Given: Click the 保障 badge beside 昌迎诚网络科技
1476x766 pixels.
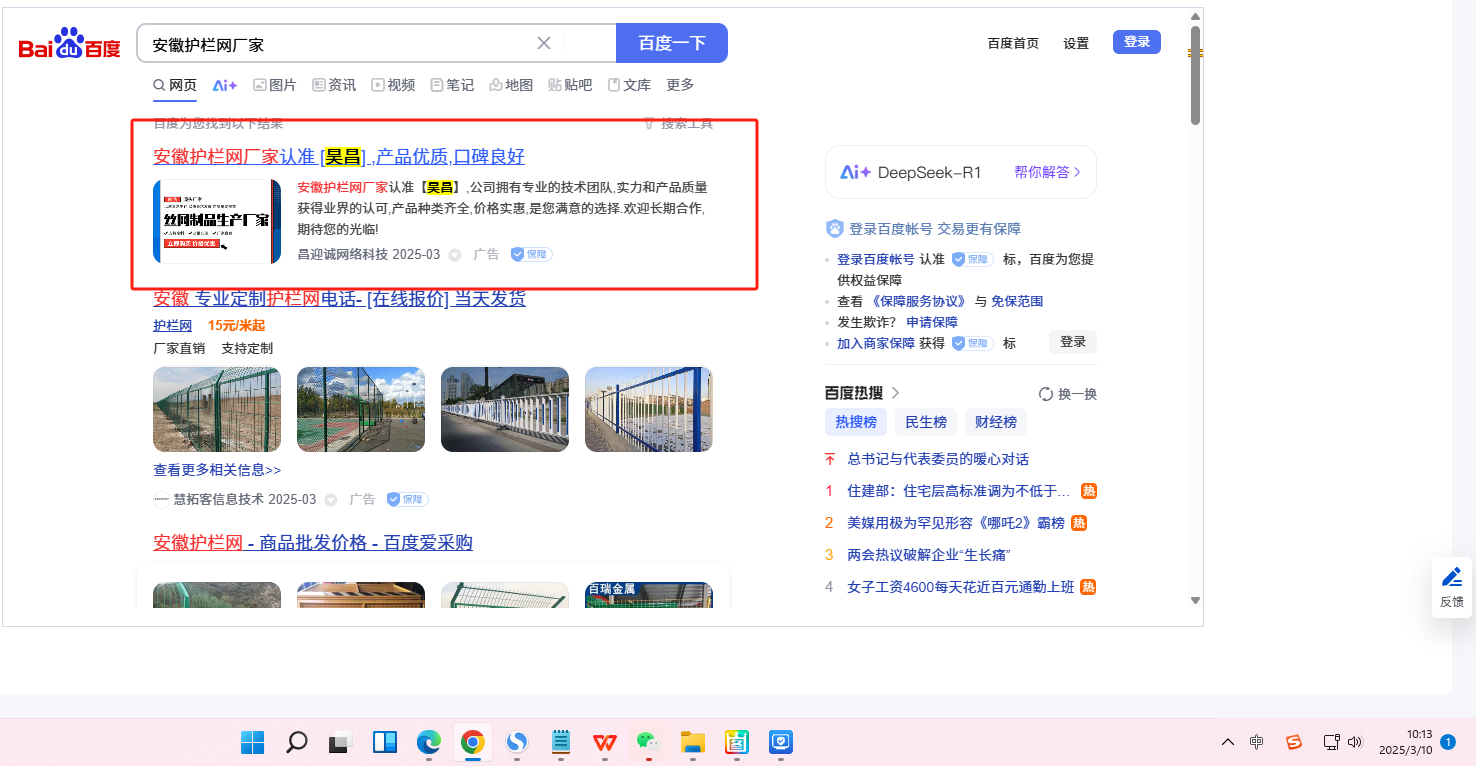Looking at the screenshot, I should pos(531,254).
